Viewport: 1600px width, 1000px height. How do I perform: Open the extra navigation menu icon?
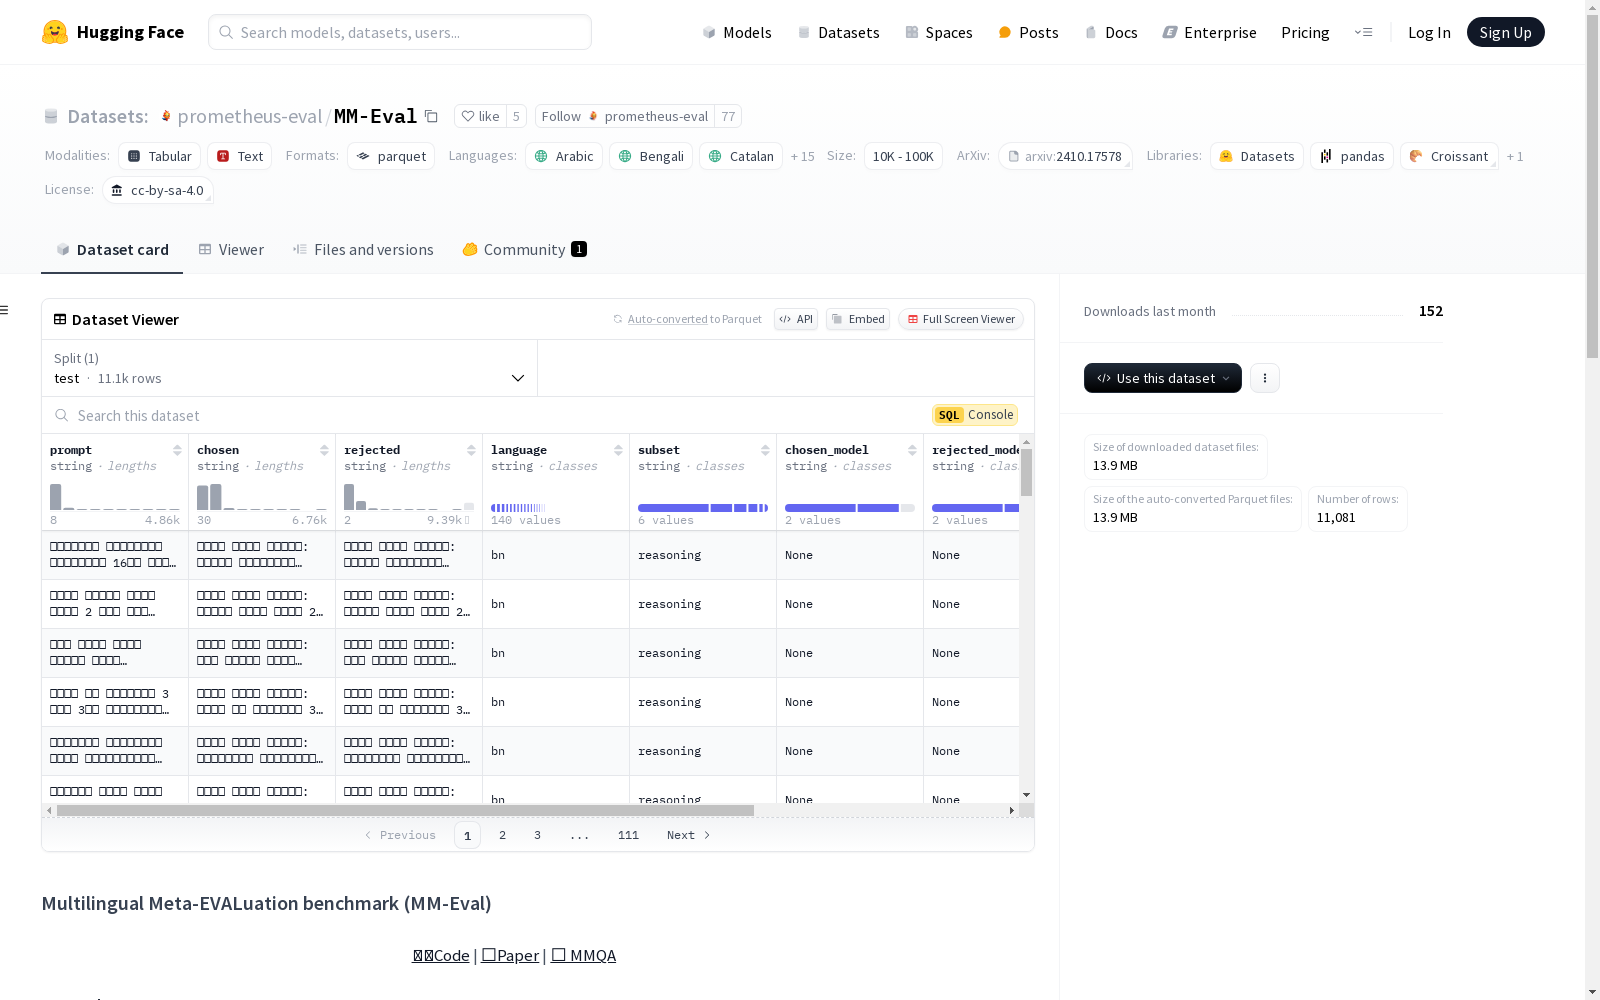(1363, 32)
